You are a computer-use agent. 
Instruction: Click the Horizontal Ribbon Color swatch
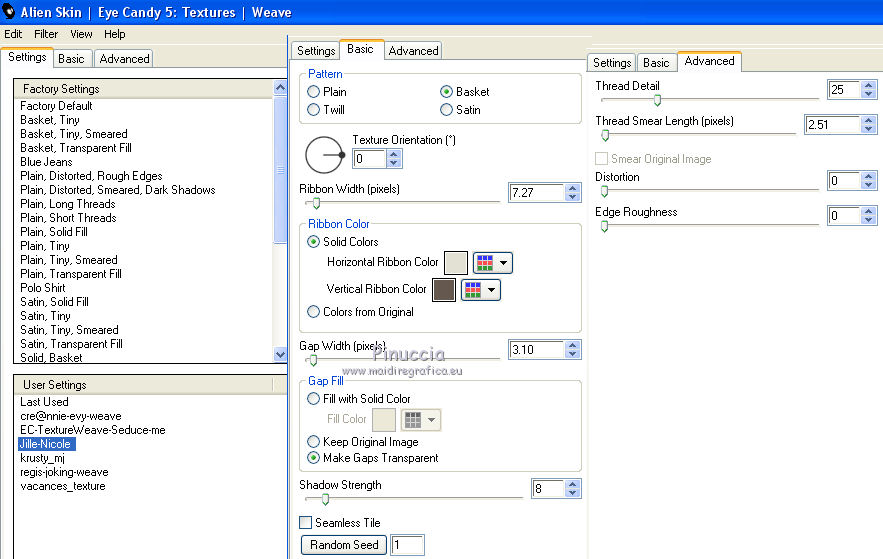point(456,263)
